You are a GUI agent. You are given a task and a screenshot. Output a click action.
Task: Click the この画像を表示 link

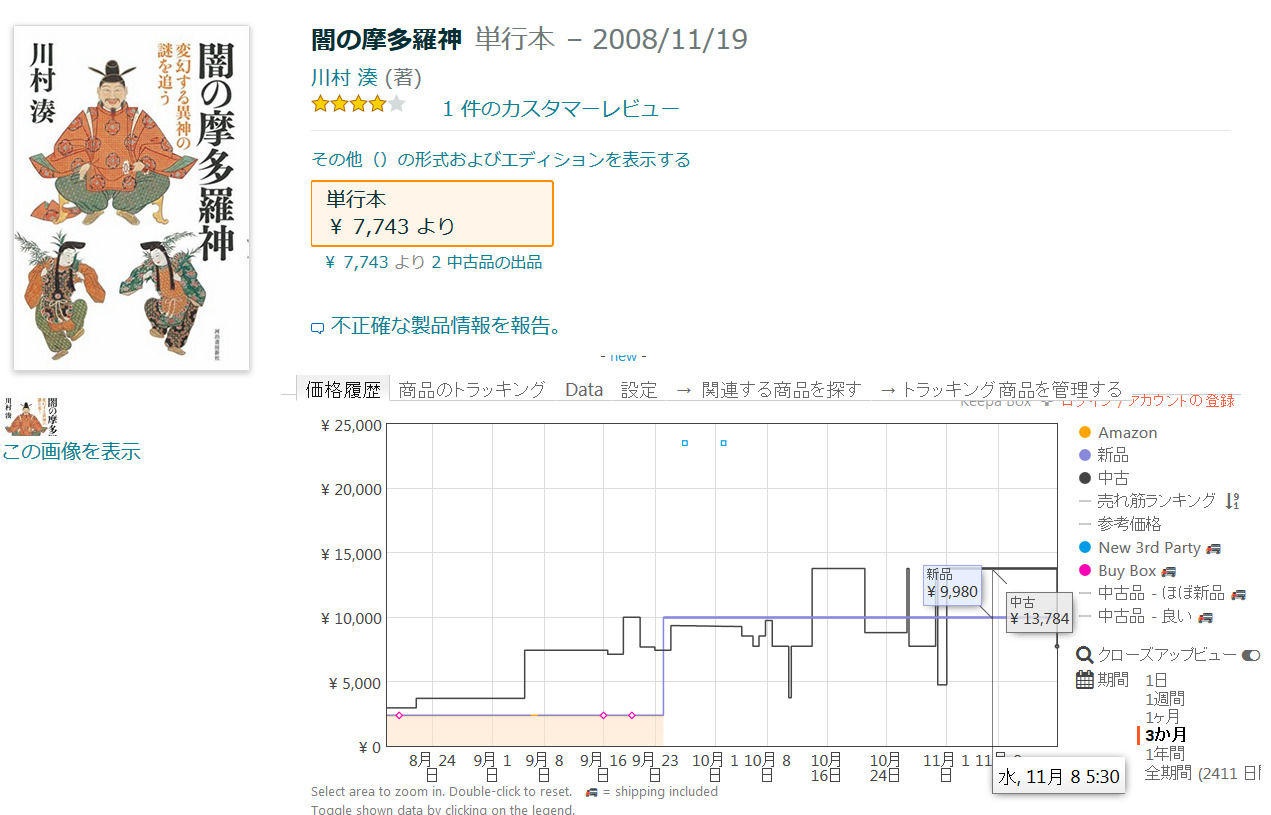coord(71,451)
